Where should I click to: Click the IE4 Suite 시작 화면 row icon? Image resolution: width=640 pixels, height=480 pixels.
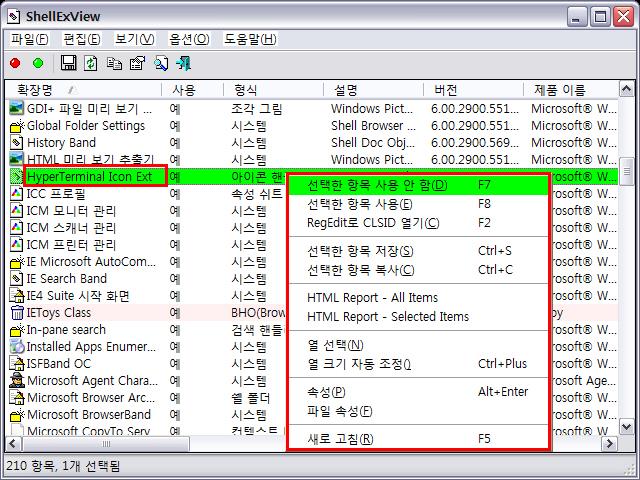[16, 296]
